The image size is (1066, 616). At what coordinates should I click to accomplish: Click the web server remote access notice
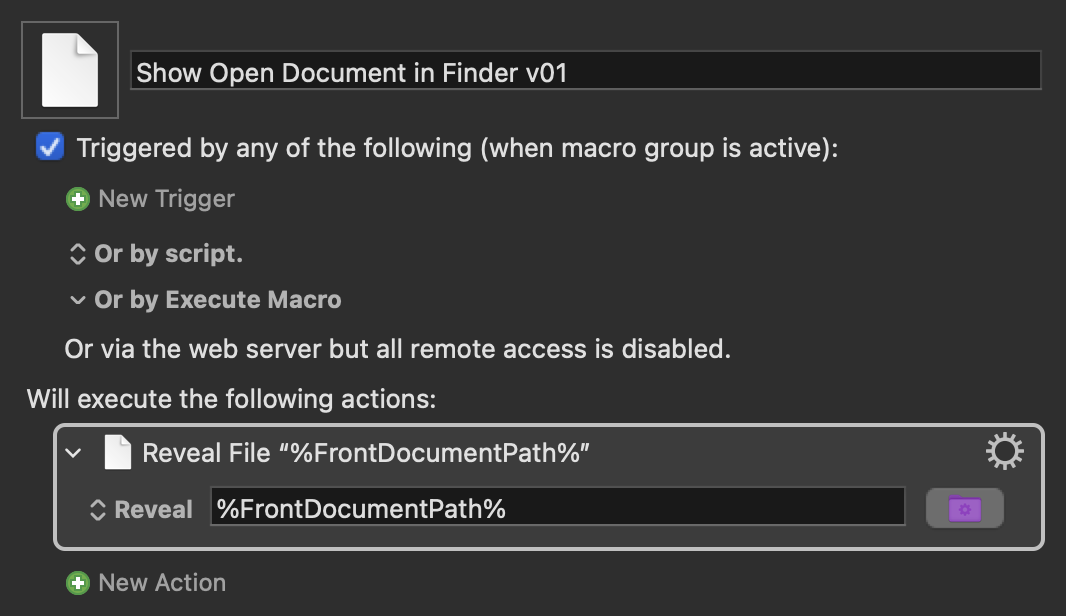point(398,349)
